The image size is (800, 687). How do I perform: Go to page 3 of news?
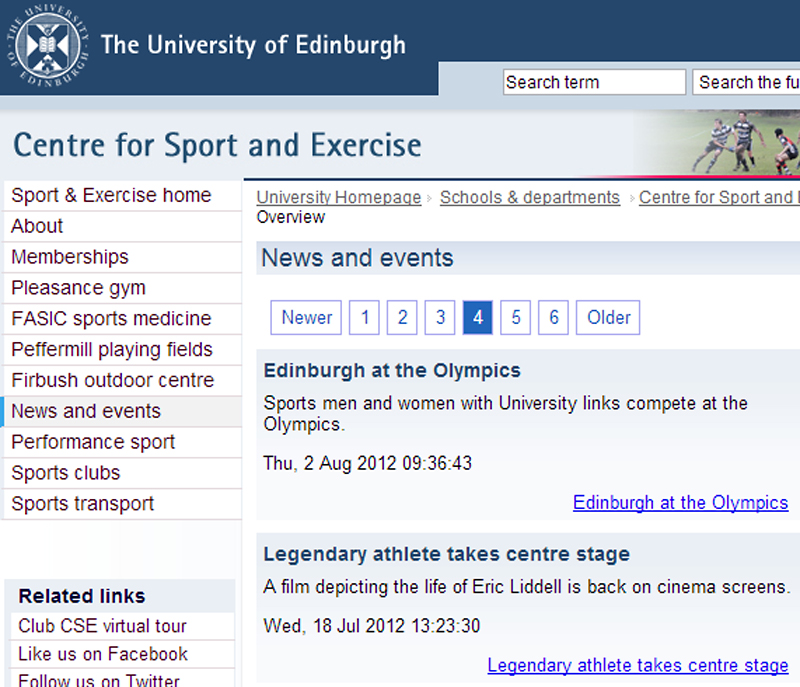(440, 317)
